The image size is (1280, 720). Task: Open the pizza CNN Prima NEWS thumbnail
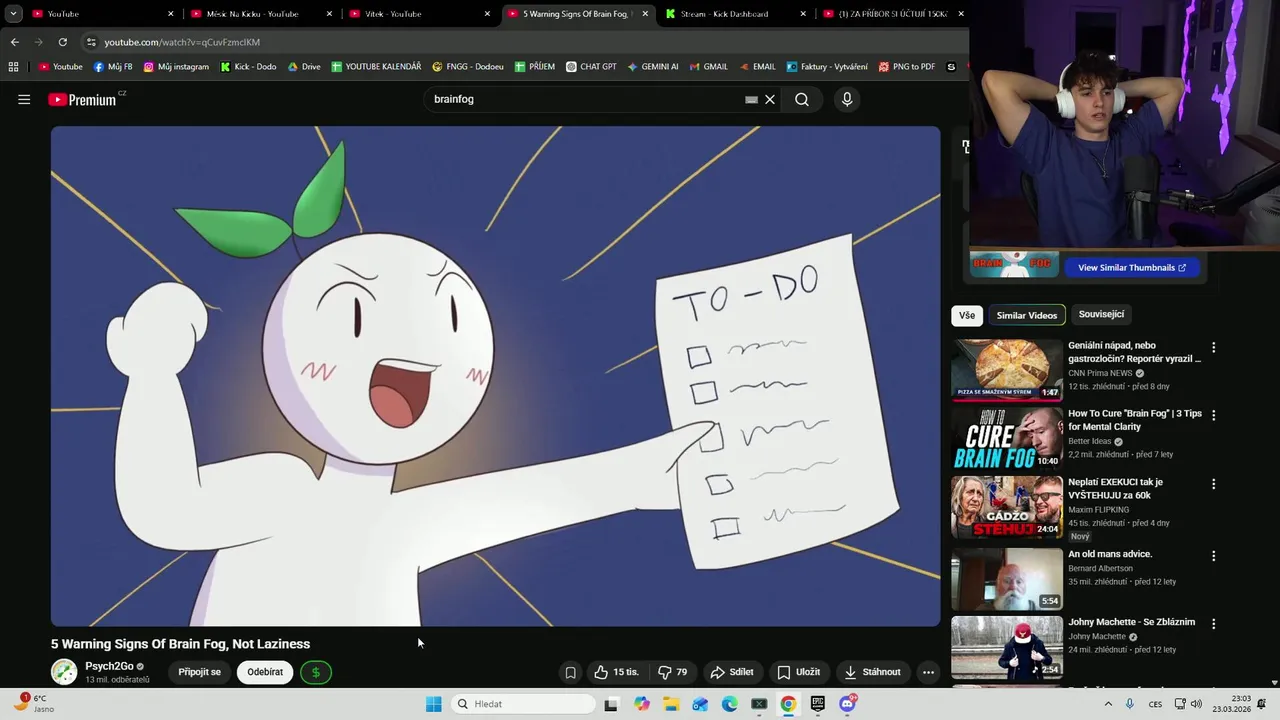tap(1007, 370)
